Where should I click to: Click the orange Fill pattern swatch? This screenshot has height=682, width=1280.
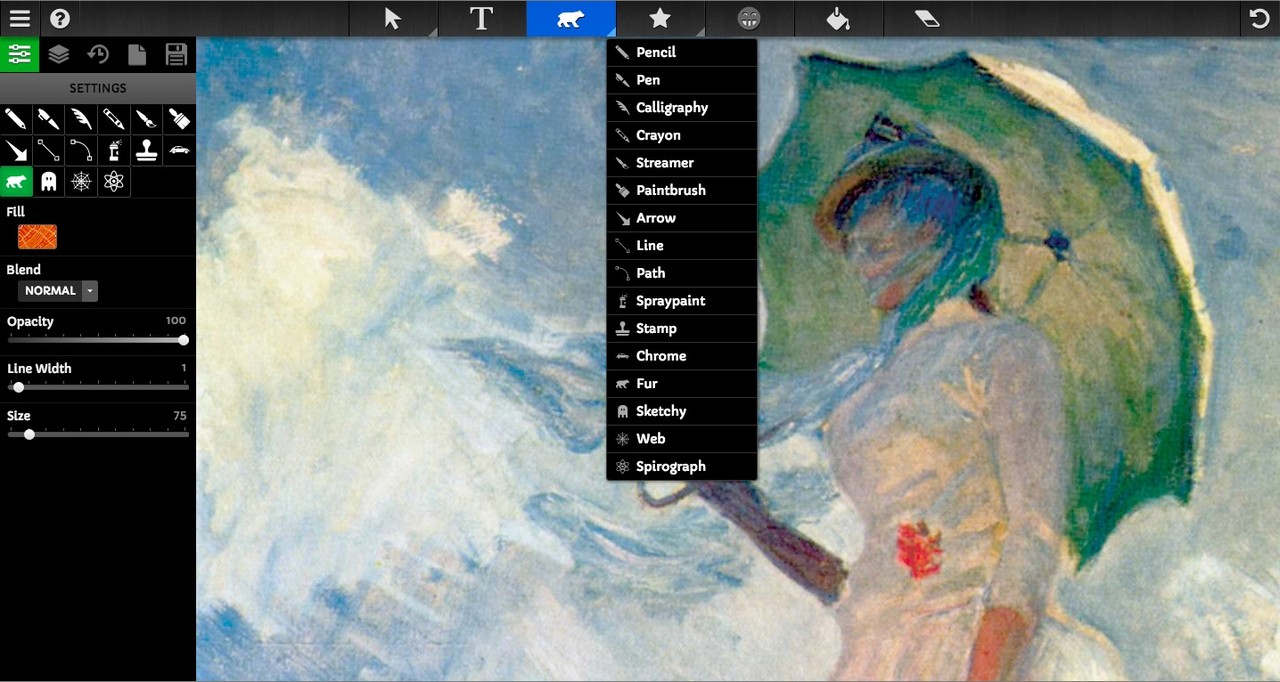coord(37,236)
